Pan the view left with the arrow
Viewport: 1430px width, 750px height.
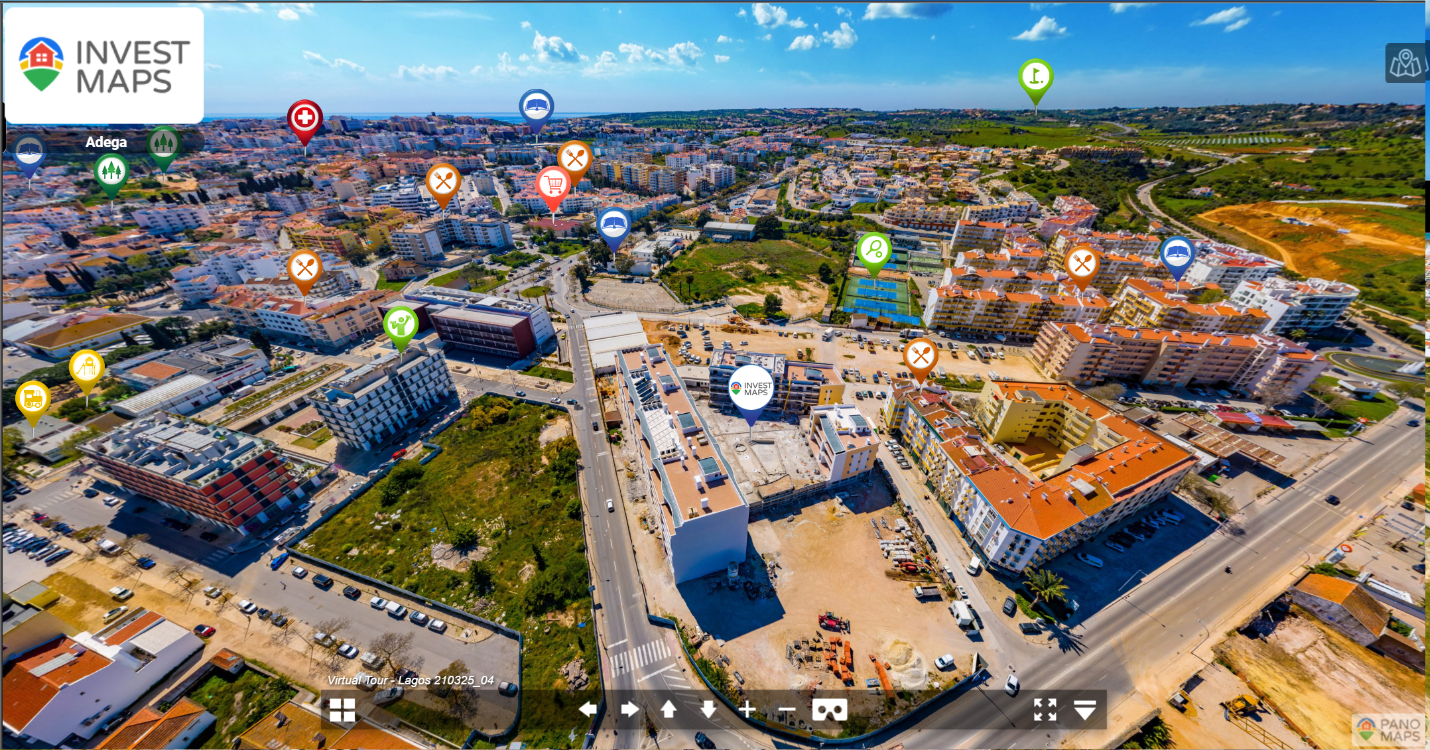tap(588, 709)
